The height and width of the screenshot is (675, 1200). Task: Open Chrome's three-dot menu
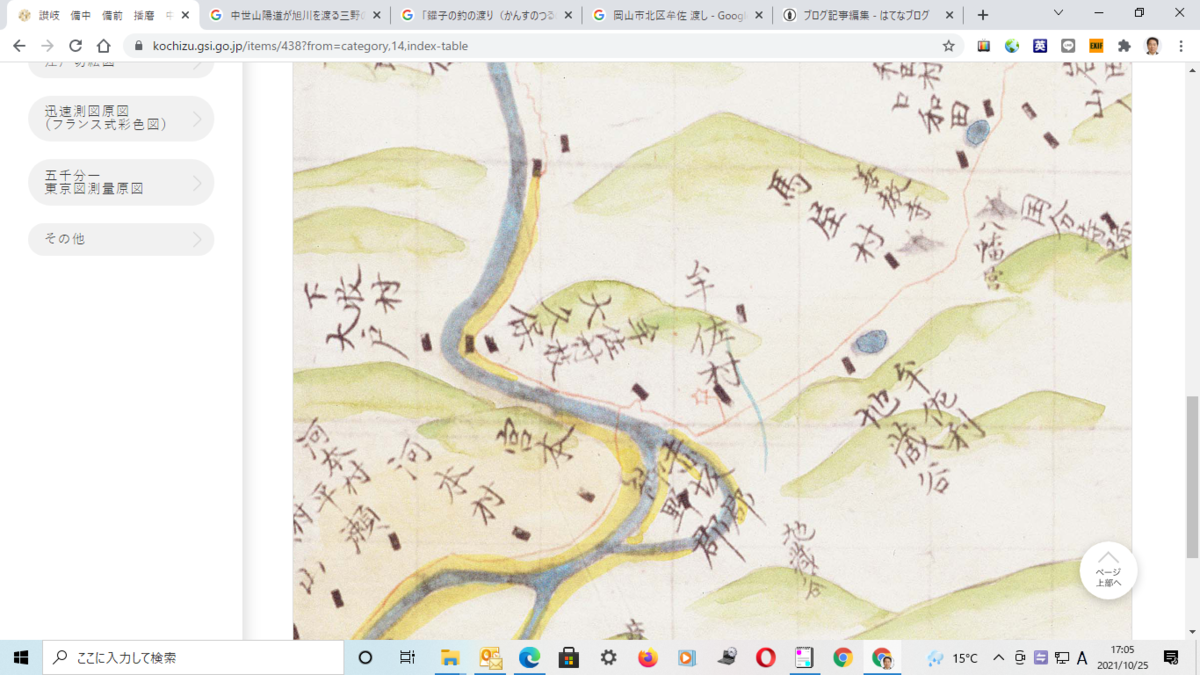click(1180, 46)
